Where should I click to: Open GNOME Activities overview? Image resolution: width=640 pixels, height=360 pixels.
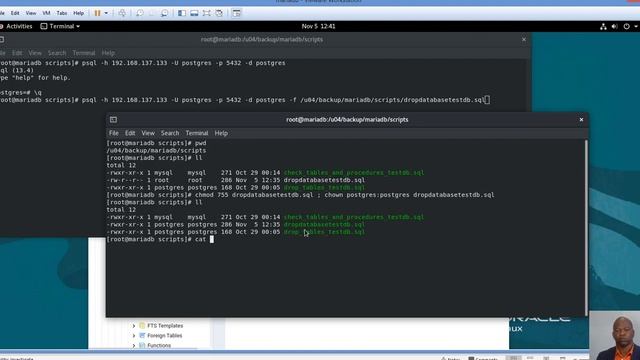(19, 26)
